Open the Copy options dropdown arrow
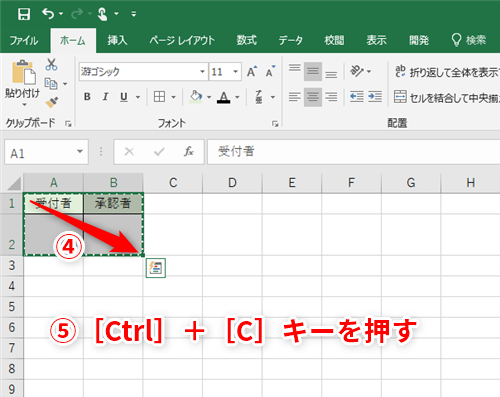The height and width of the screenshot is (397, 500). click(65, 84)
